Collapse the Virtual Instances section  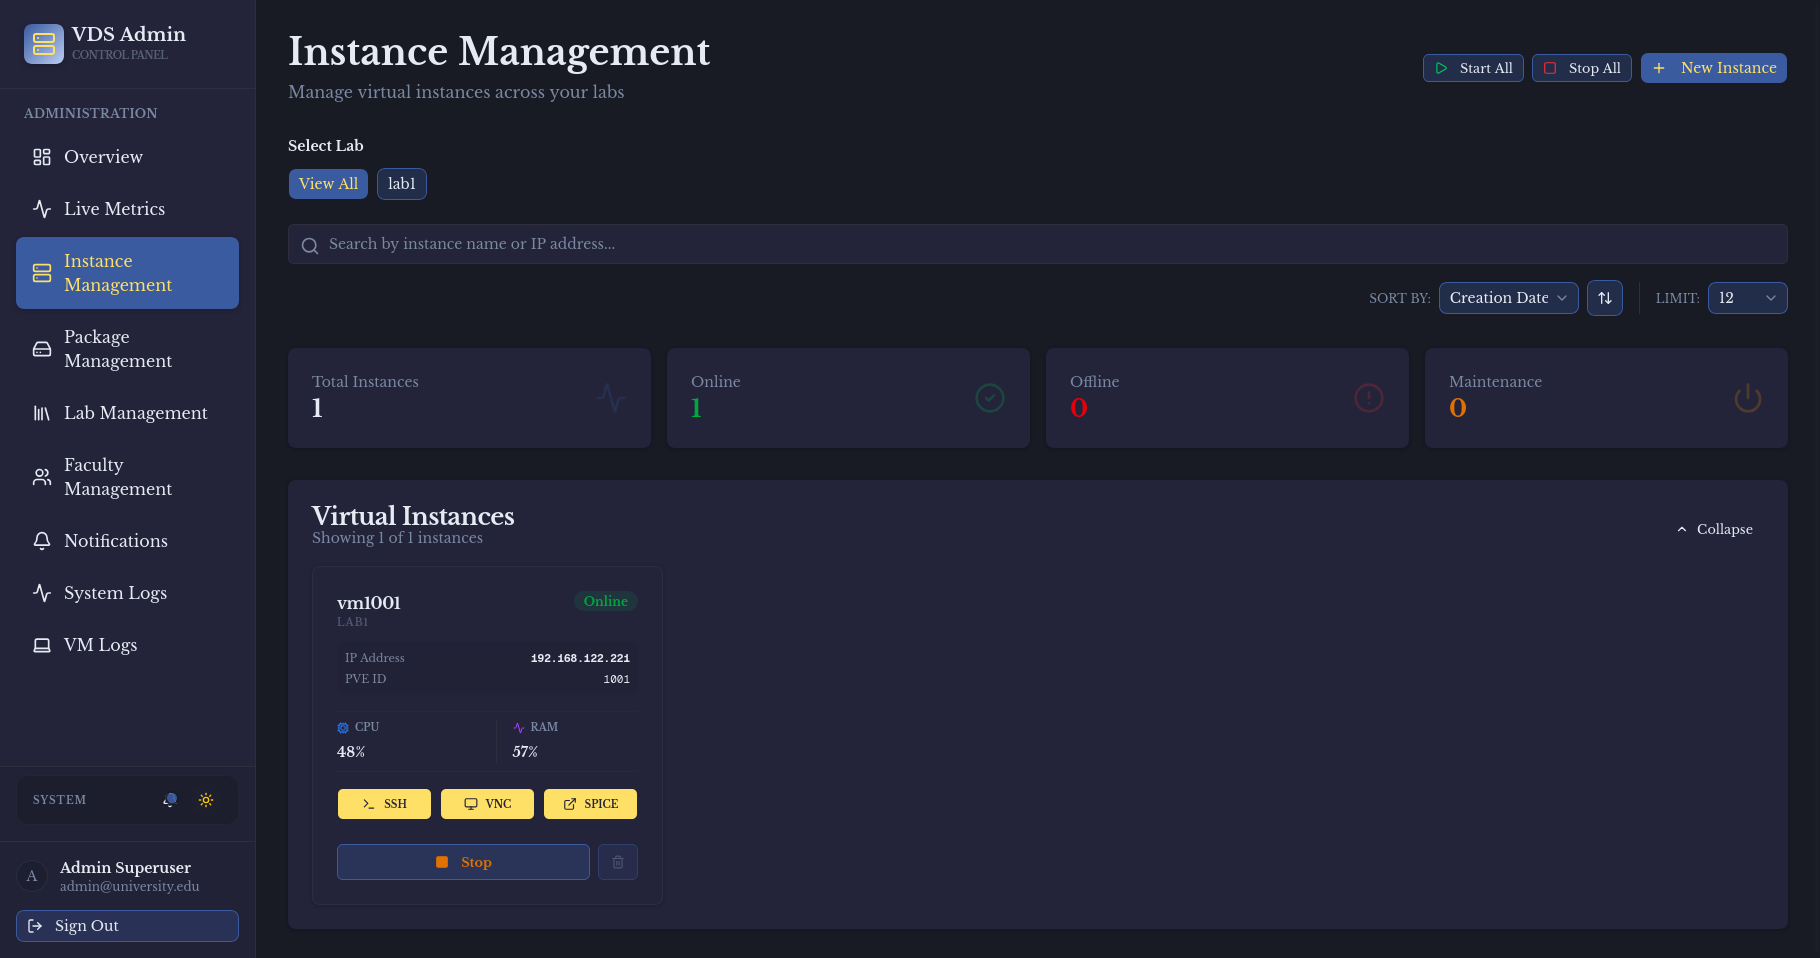click(x=1715, y=529)
